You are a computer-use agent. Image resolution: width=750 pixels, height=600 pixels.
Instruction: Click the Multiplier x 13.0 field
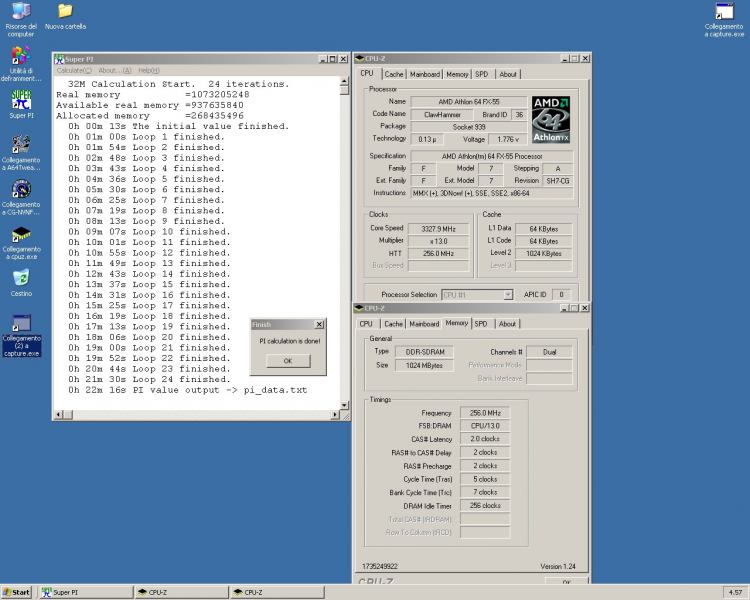tap(438, 241)
